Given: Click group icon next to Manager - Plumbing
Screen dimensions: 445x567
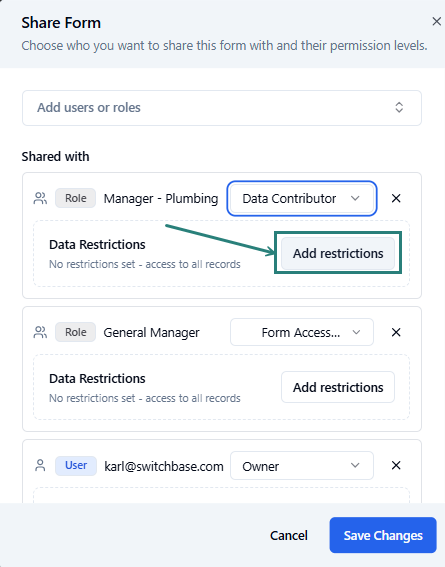Looking at the screenshot, I should (x=40, y=198).
